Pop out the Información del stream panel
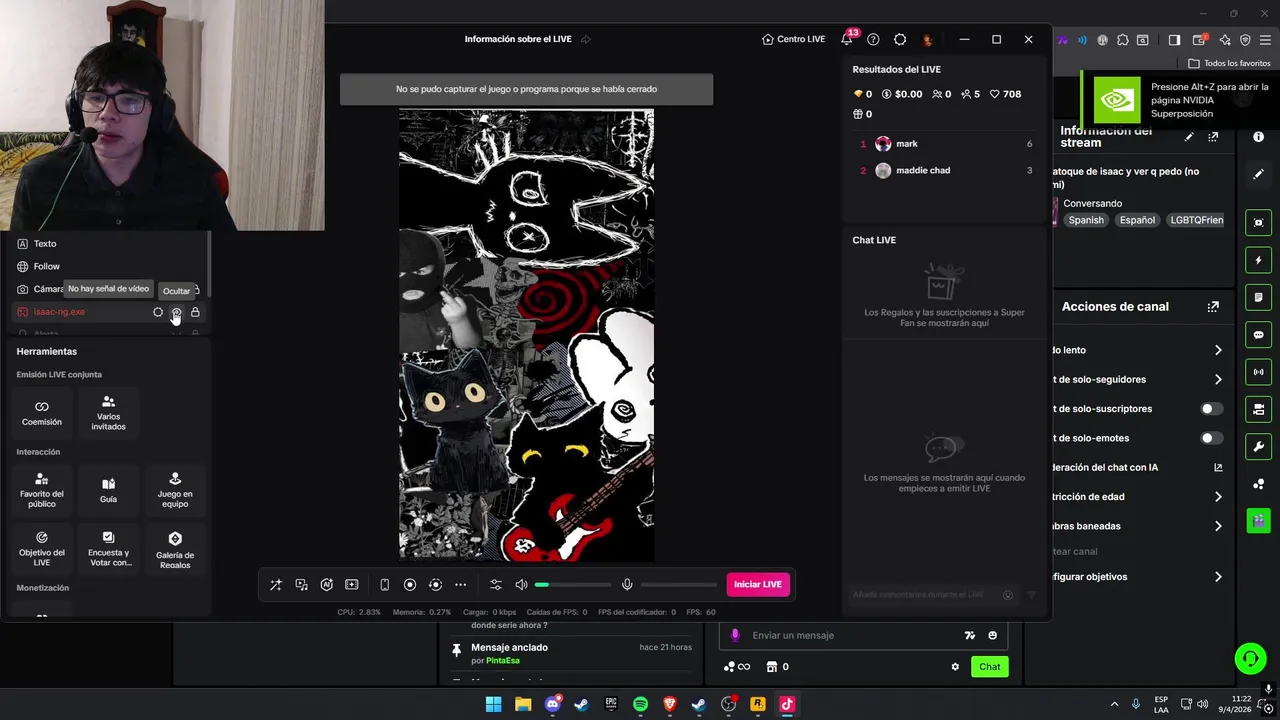This screenshot has width=1280, height=720. [1213, 137]
